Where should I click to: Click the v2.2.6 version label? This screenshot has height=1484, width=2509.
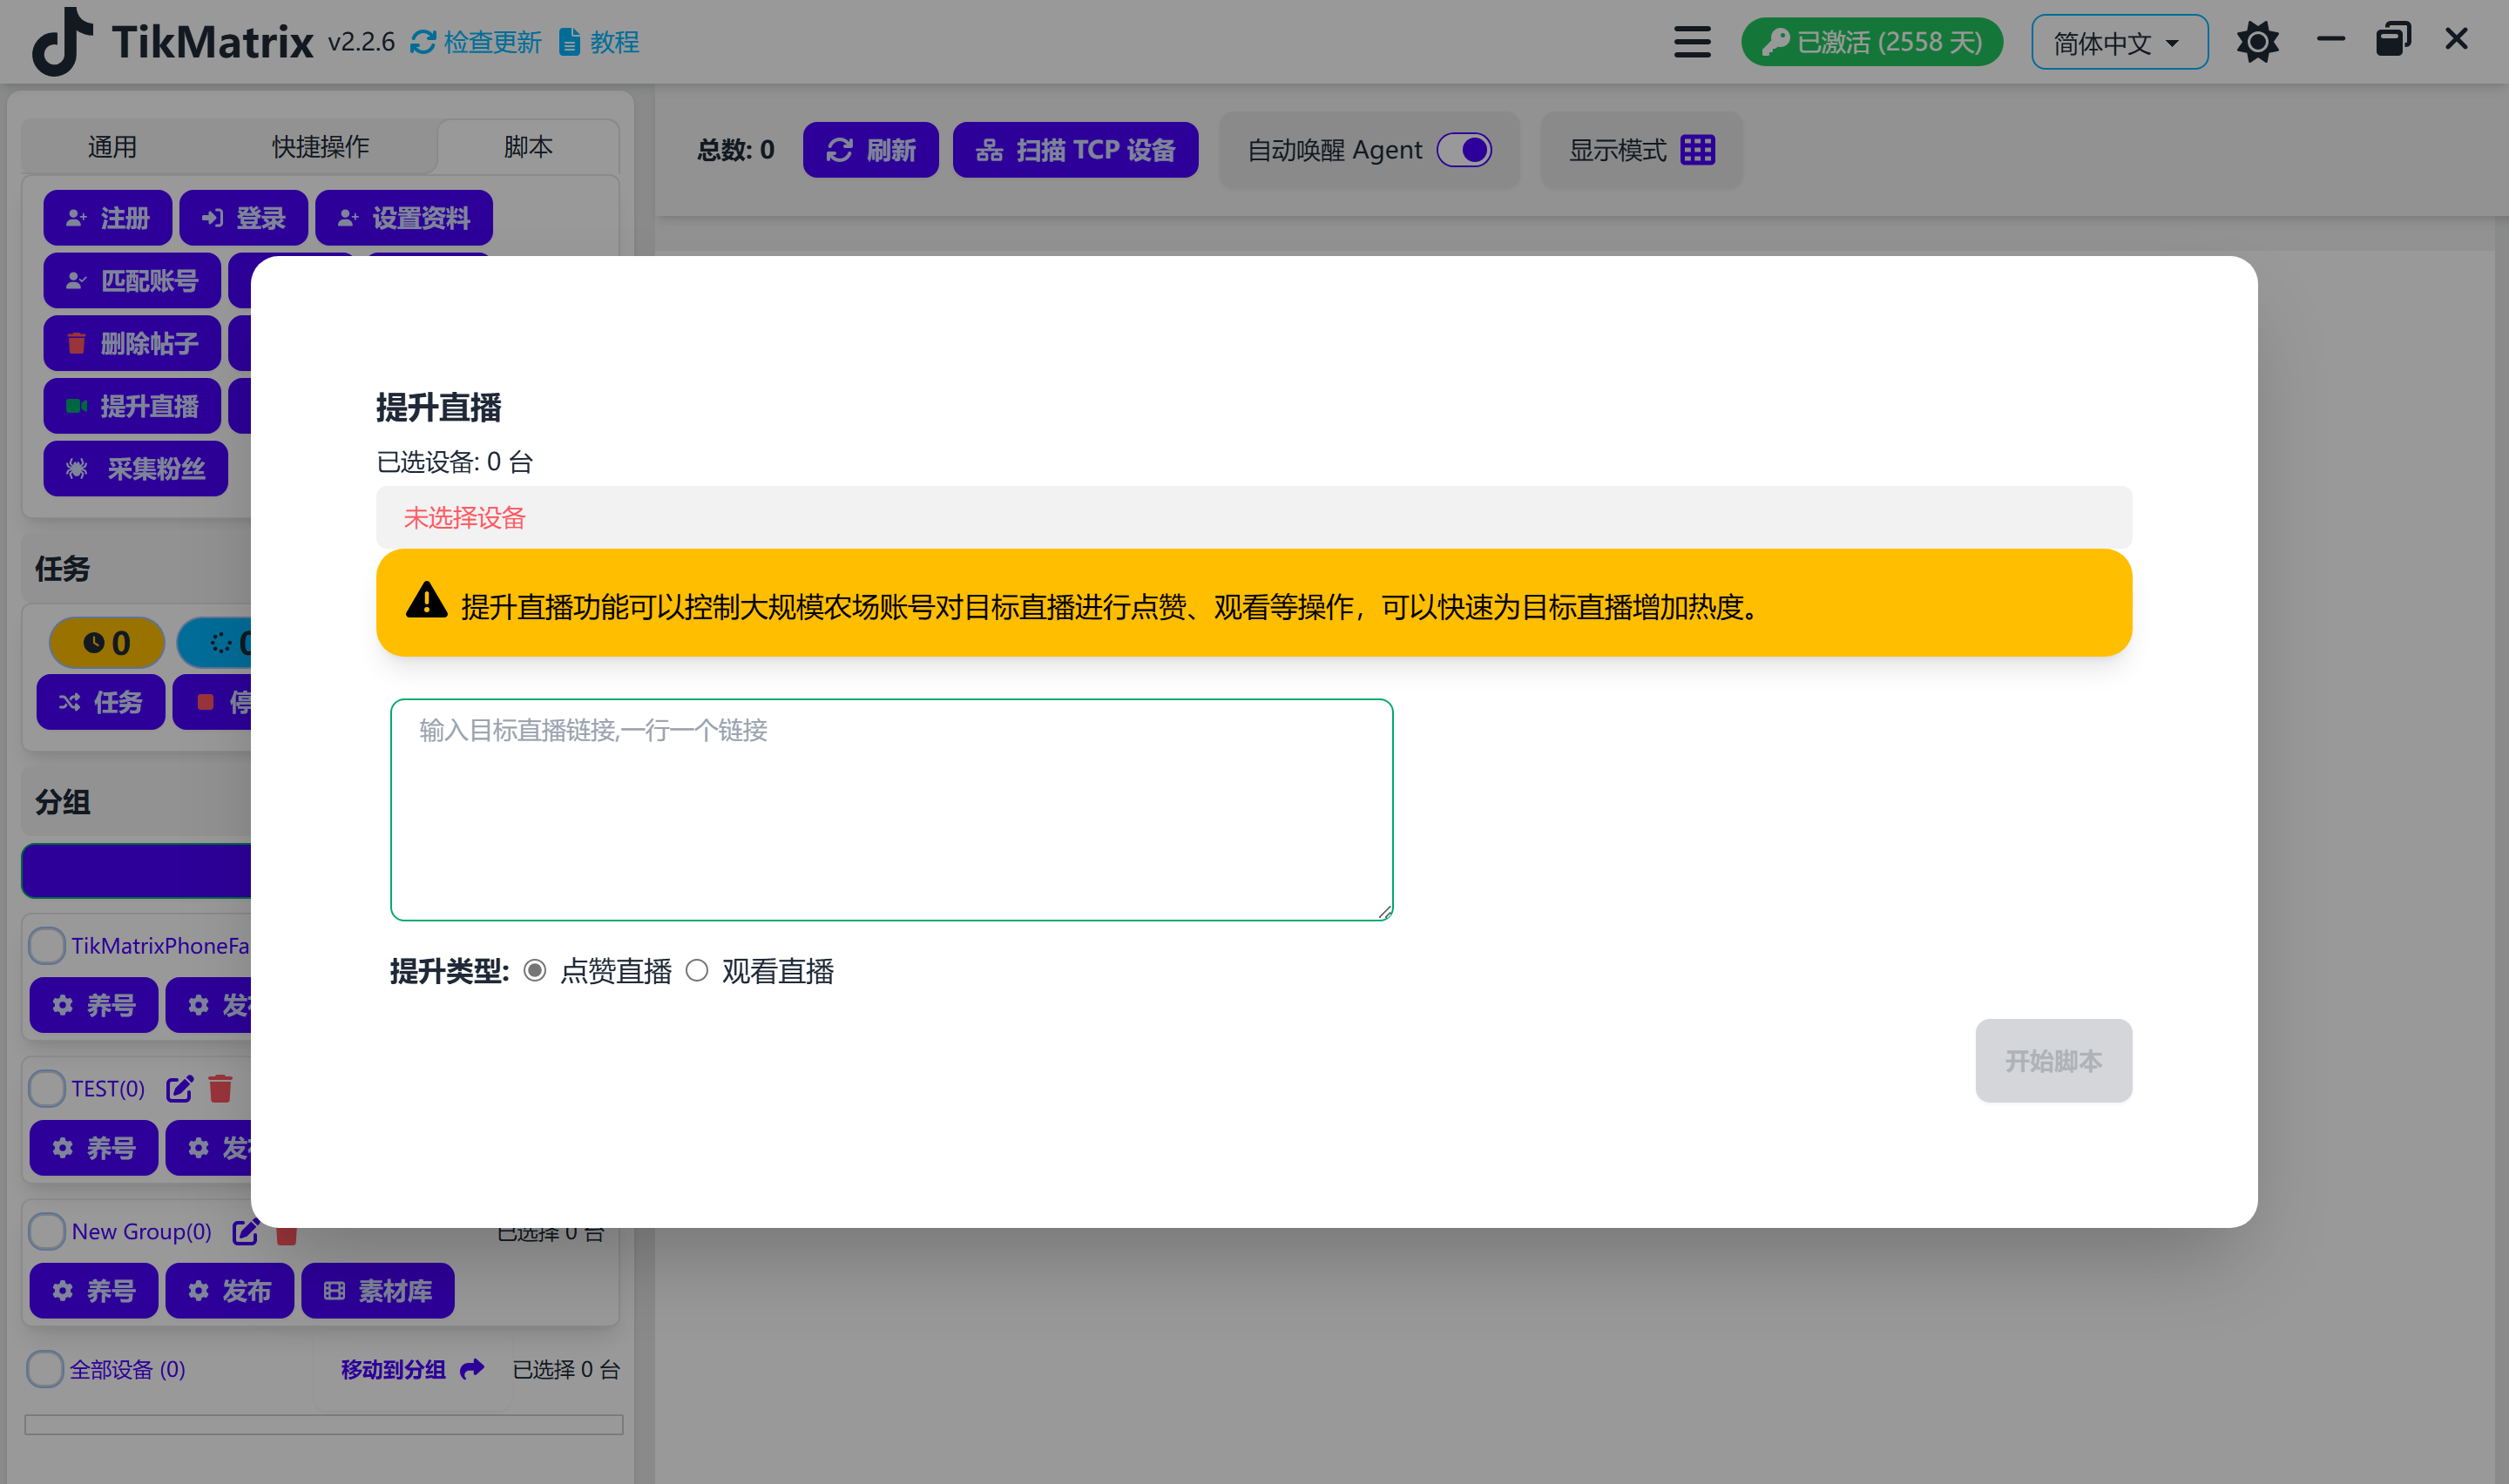click(361, 42)
